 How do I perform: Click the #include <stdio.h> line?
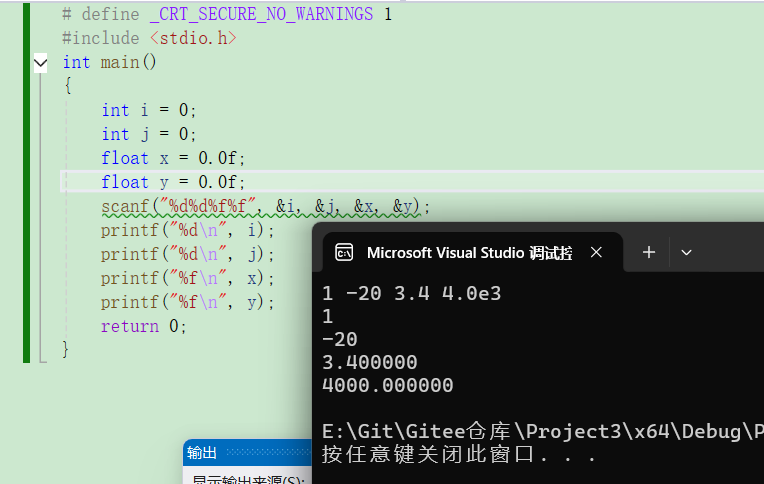(149, 38)
